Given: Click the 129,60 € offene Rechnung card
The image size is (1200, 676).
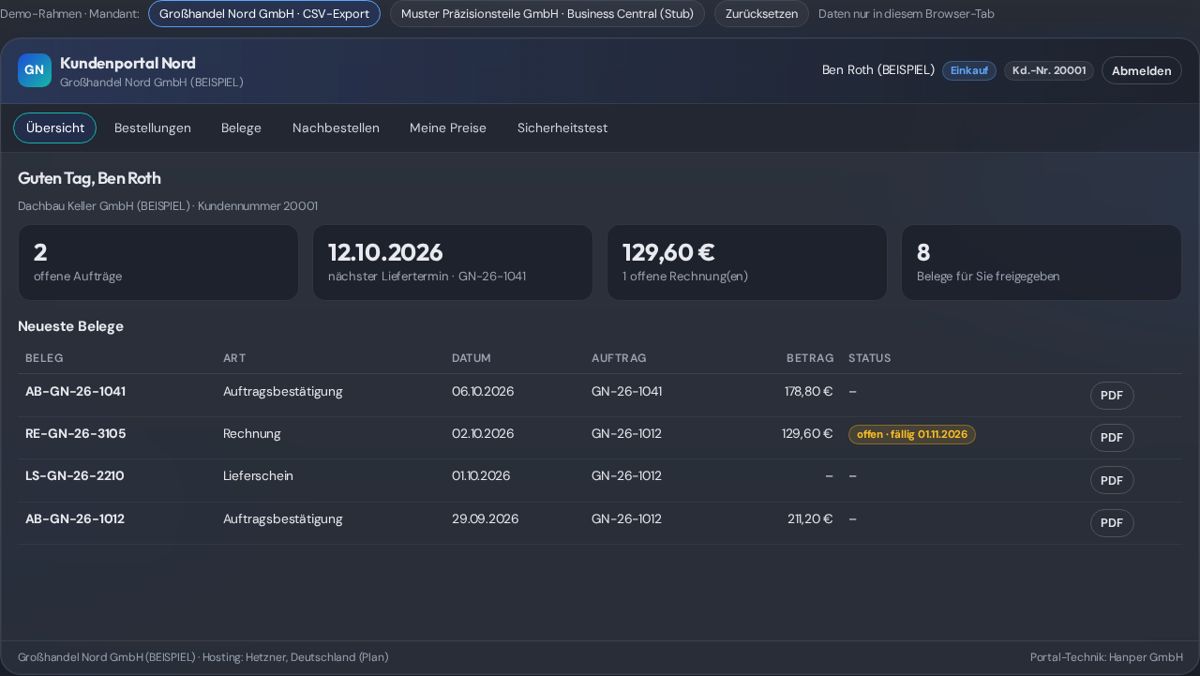Looking at the screenshot, I should pyautogui.click(x=747, y=262).
